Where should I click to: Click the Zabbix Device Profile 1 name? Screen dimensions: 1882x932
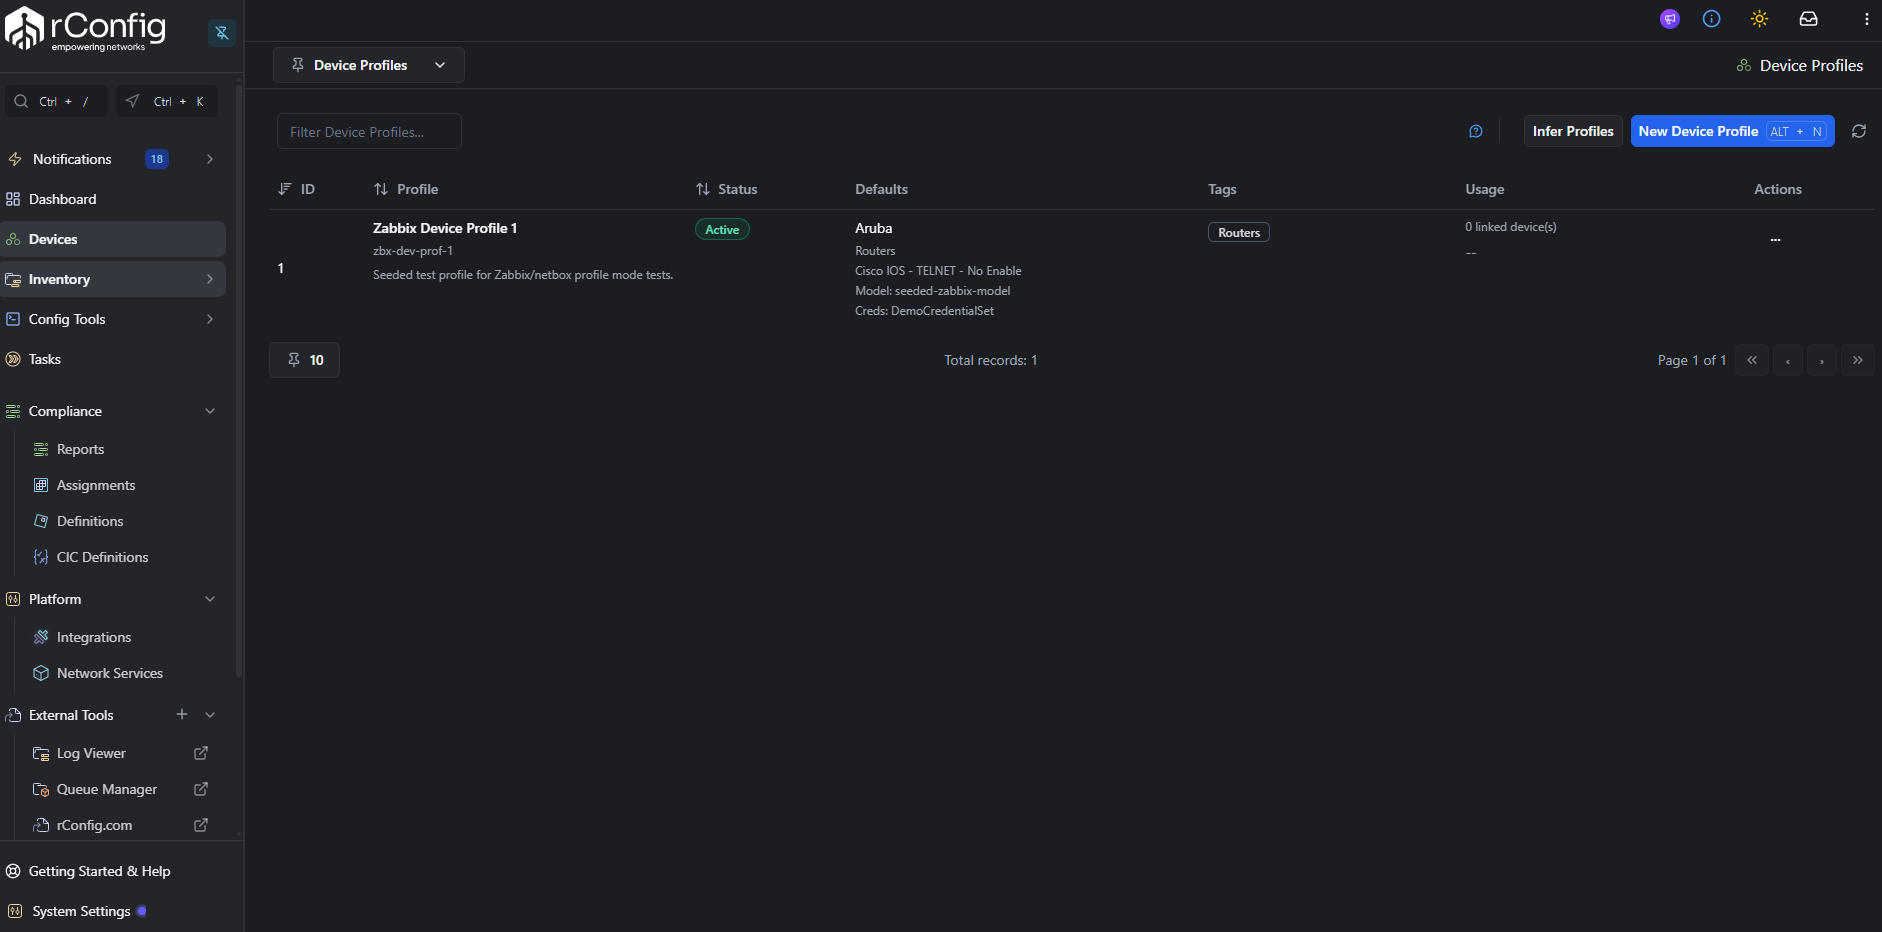point(445,228)
